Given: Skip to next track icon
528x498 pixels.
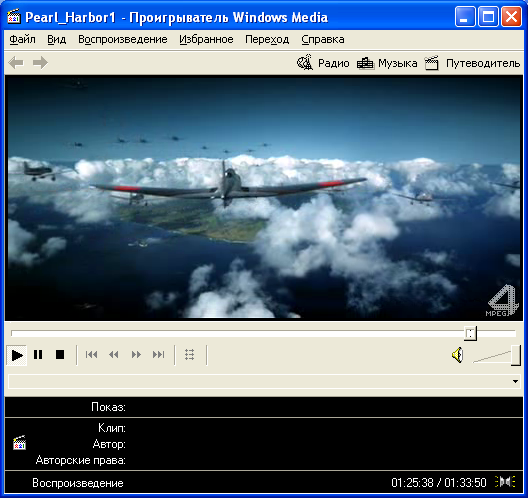Looking at the screenshot, I should click(158, 355).
